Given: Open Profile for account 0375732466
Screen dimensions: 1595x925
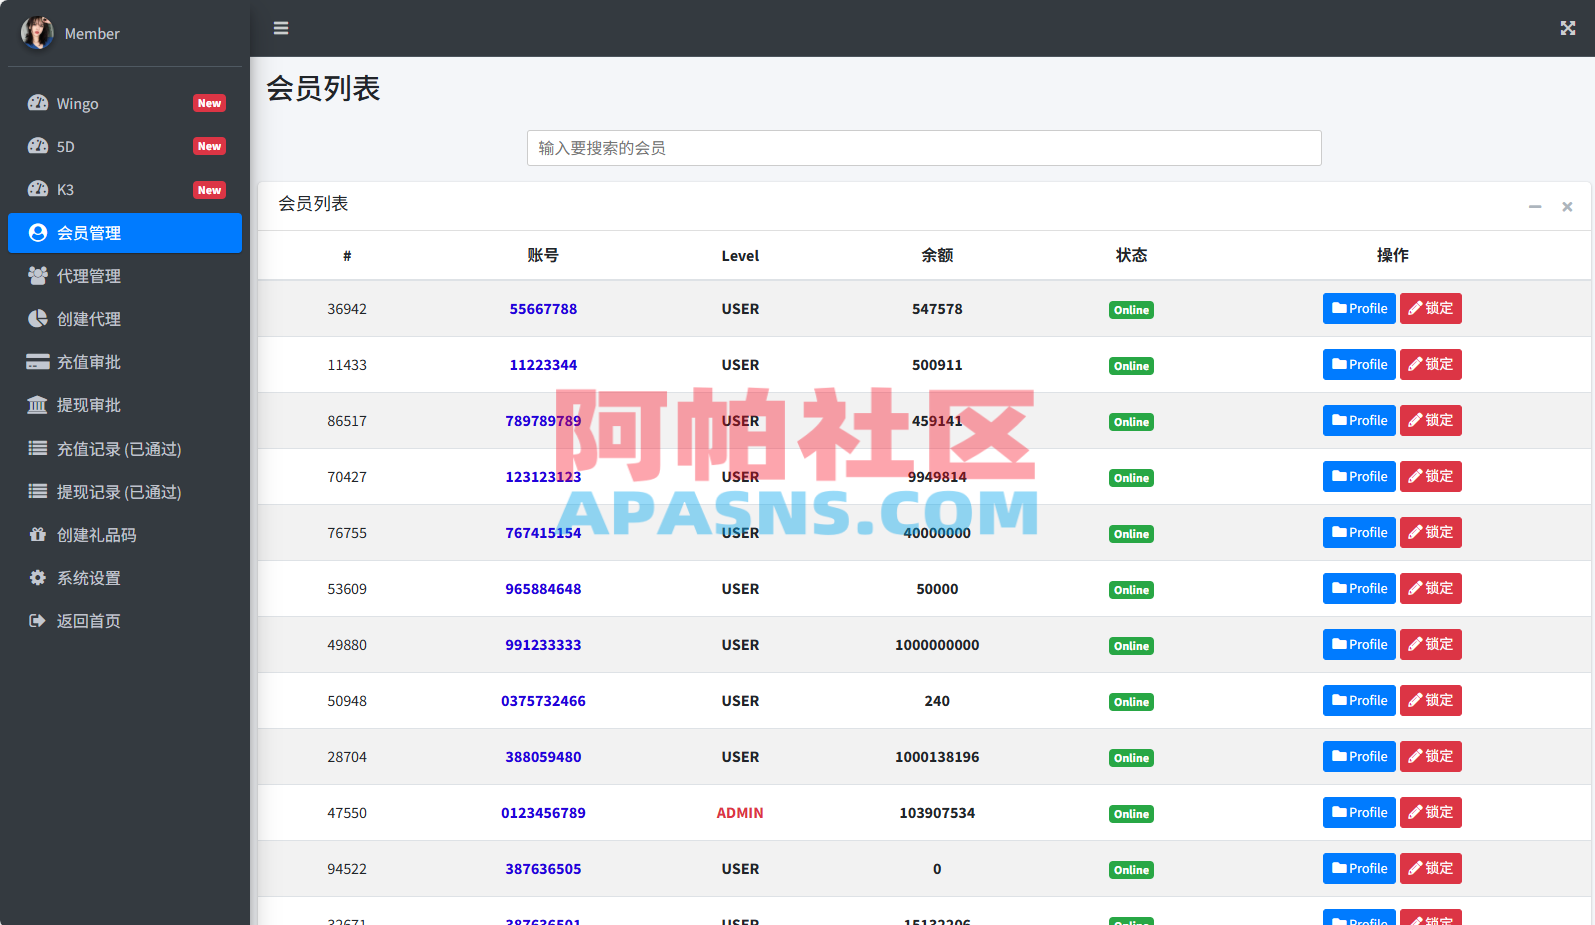Looking at the screenshot, I should 1359,701.
